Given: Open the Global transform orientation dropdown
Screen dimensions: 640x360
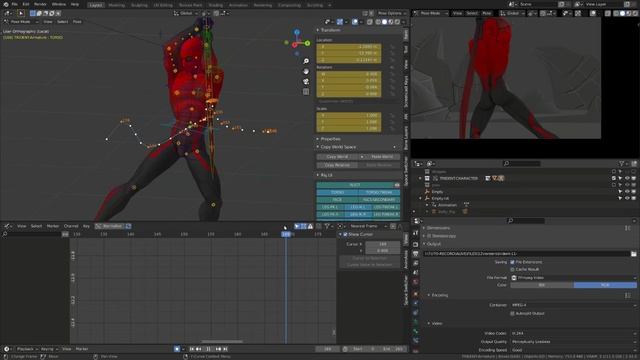Looking at the screenshot, I should pyautogui.click(x=186, y=13).
